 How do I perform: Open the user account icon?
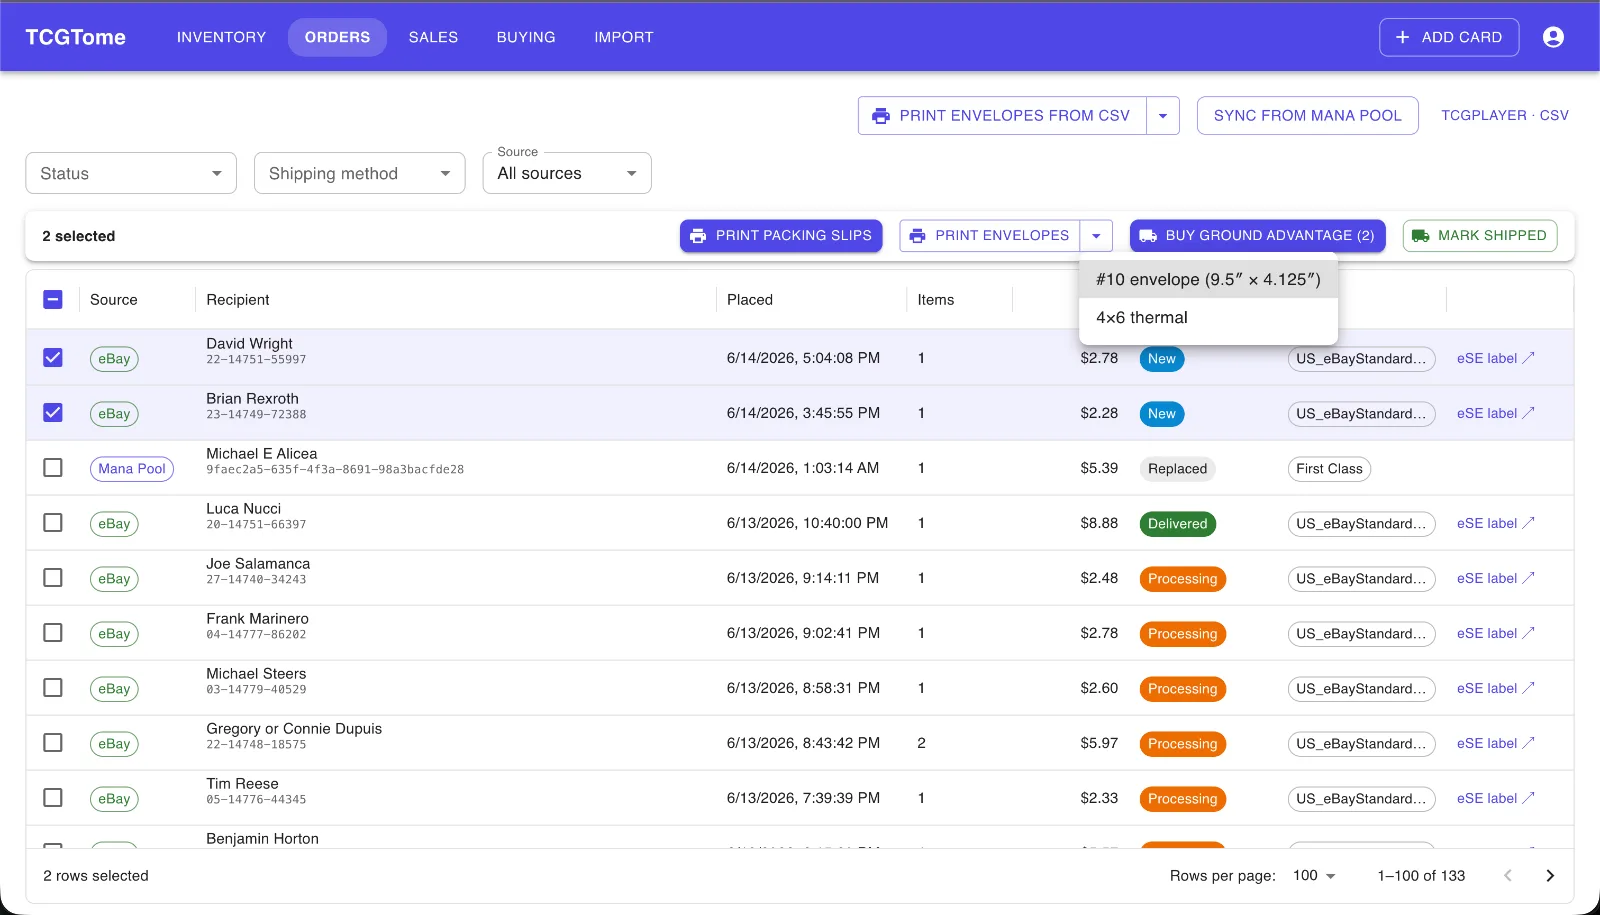point(1553,37)
